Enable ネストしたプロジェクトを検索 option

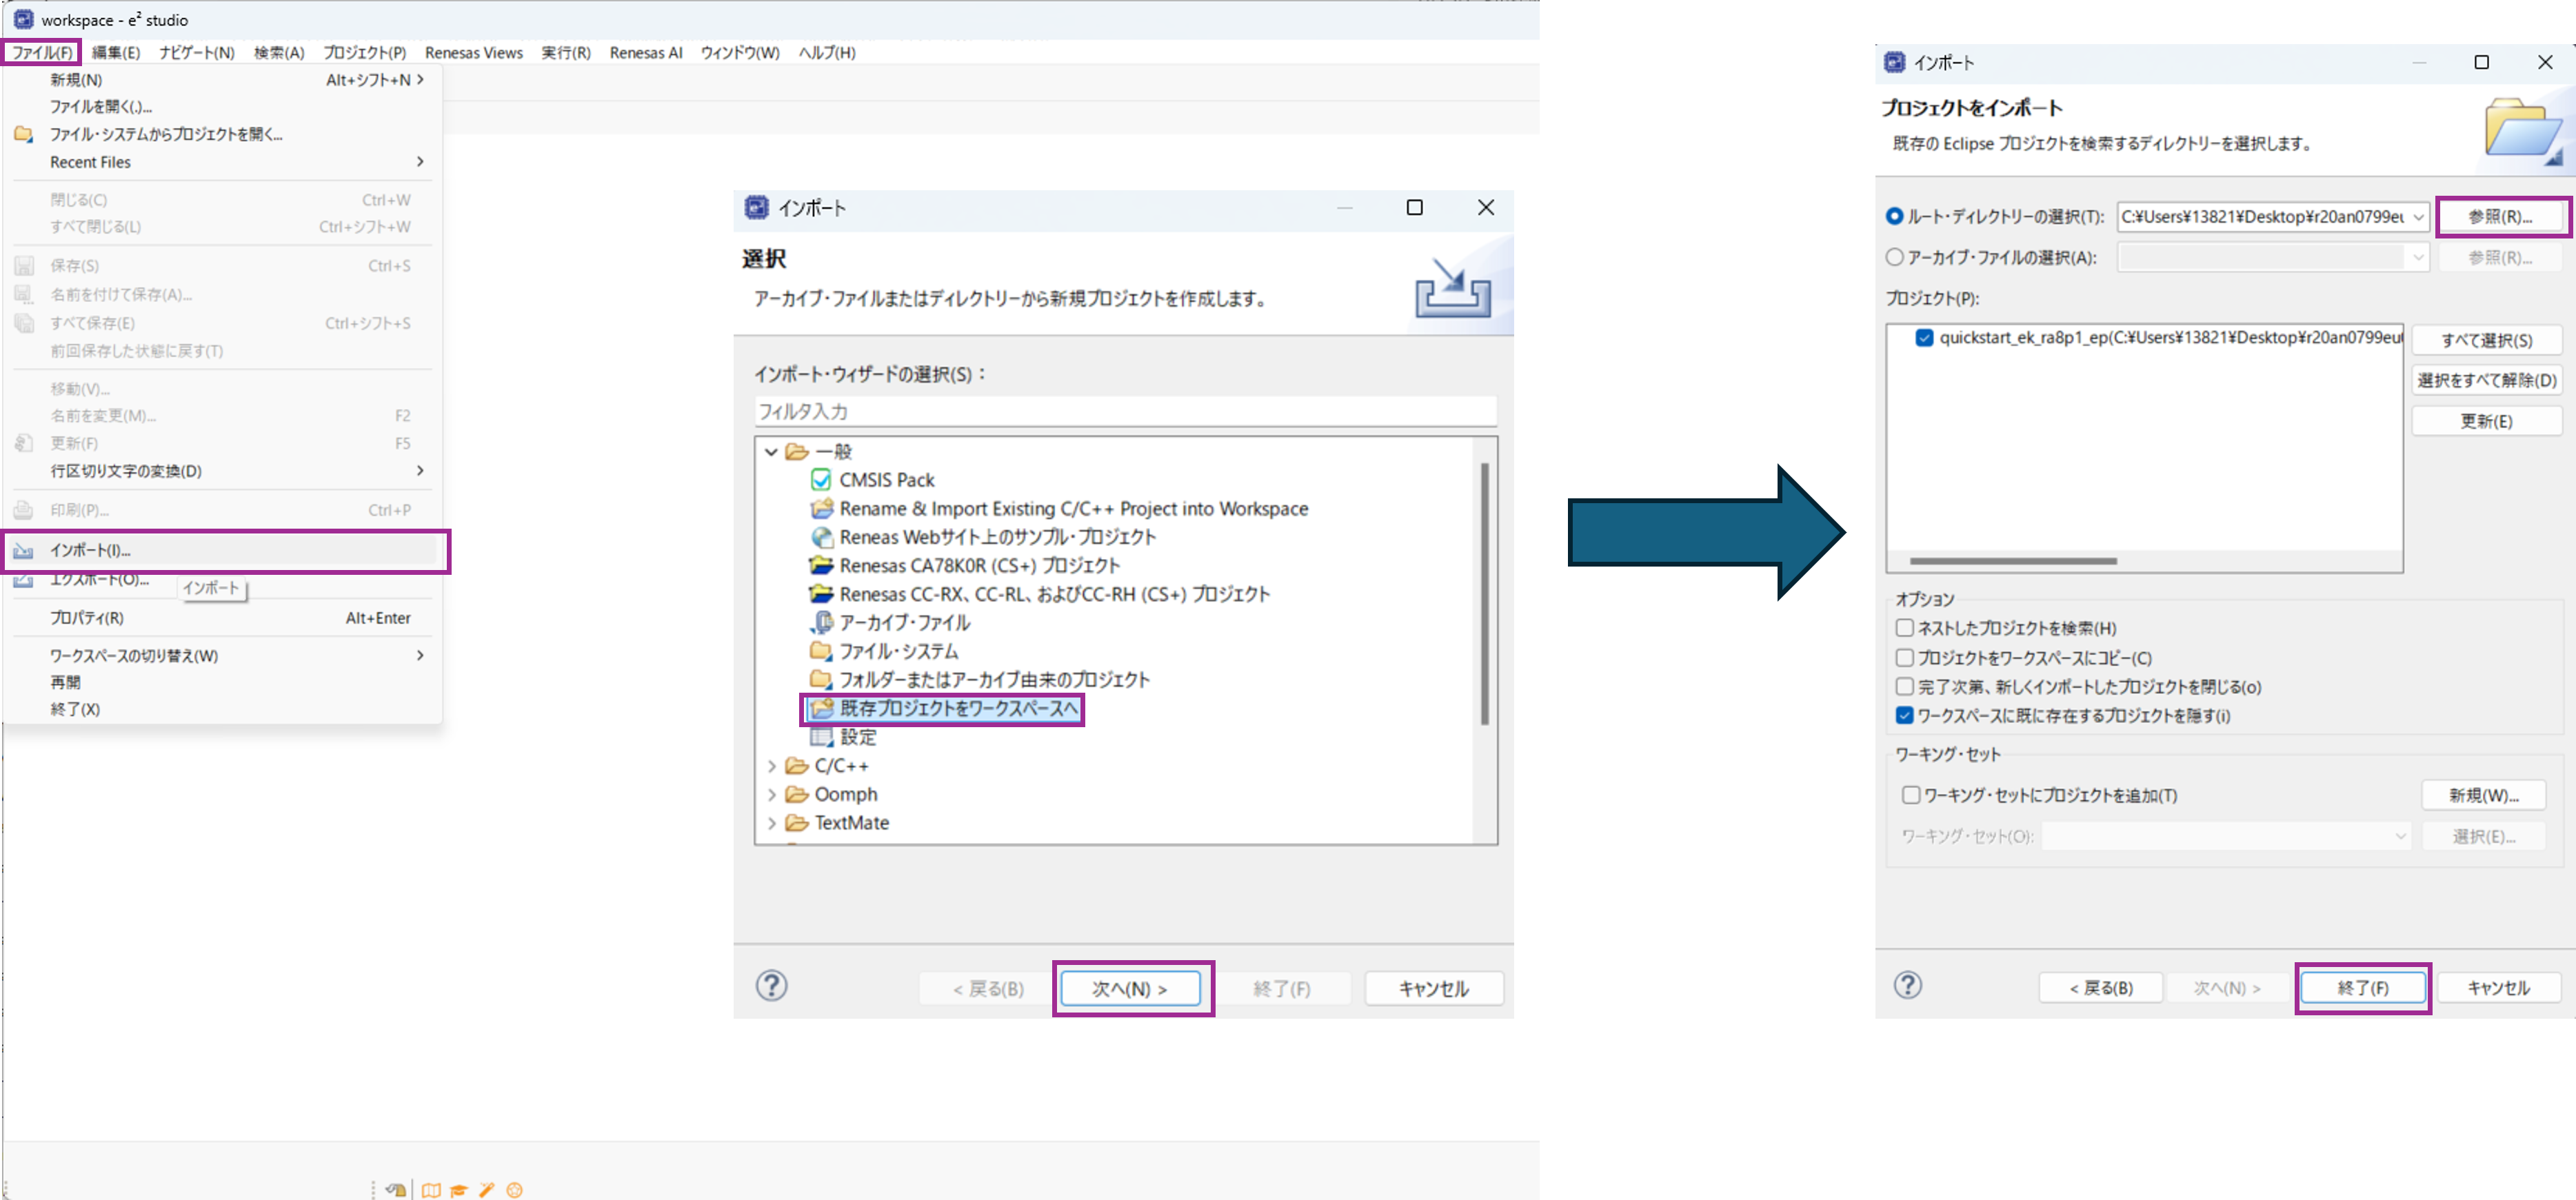click(x=1905, y=628)
